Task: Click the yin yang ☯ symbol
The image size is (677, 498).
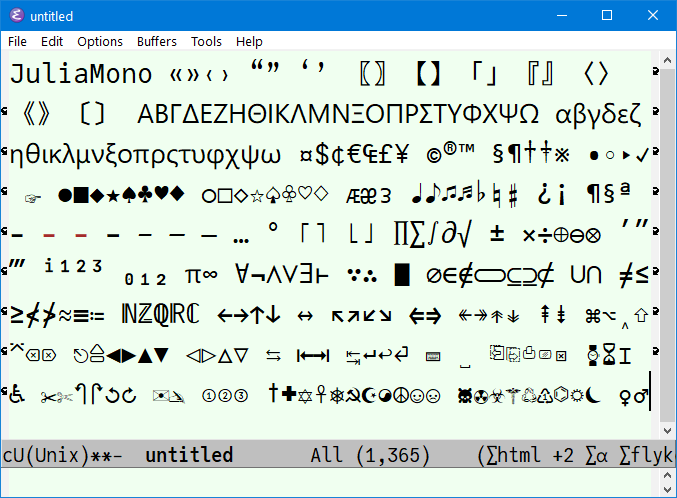Action: pyautogui.click(x=385, y=396)
